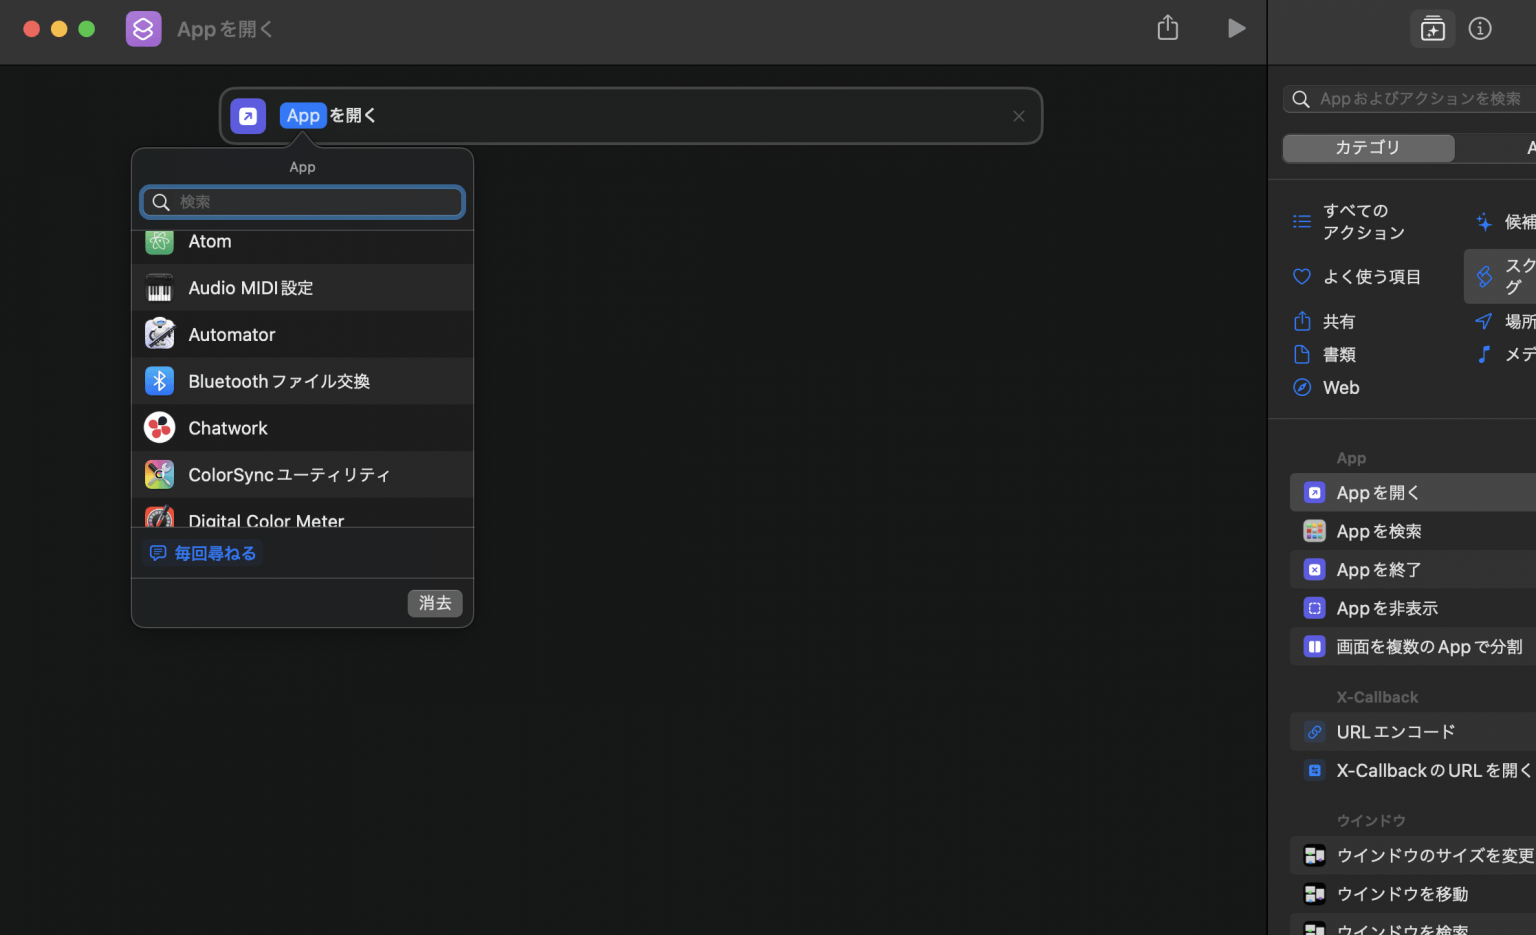Click the Sharing (共有) category icon
Screen dimensions: 1536x935
[x=1301, y=321]
